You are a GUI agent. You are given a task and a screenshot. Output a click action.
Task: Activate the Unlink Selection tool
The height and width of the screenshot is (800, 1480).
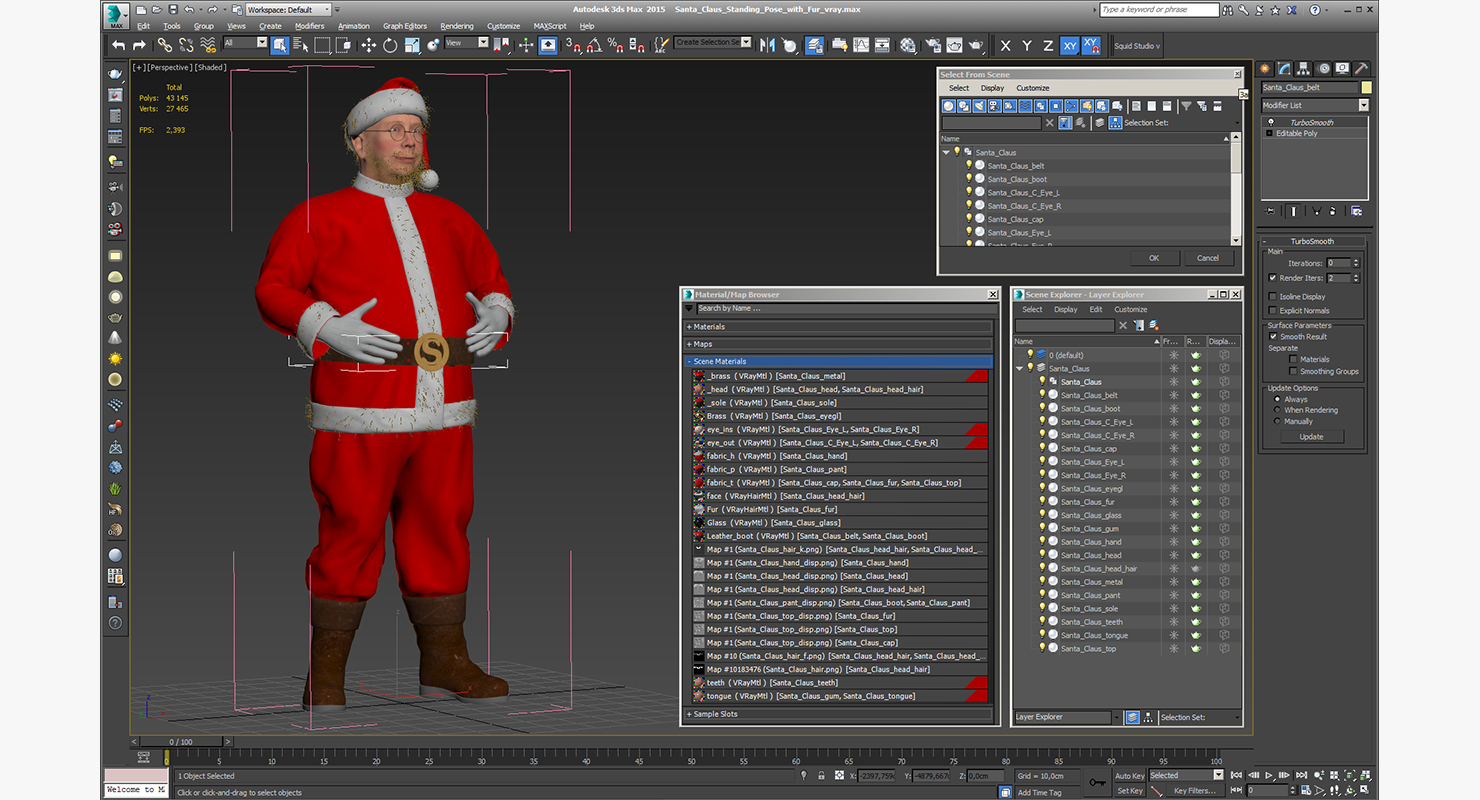pos(186,45)
